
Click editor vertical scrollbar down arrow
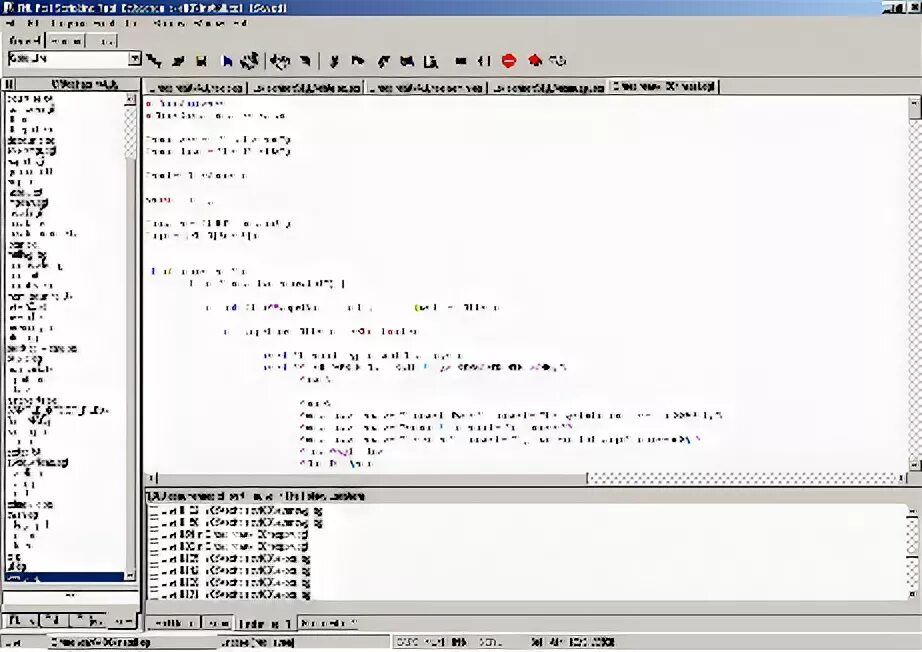915,464
